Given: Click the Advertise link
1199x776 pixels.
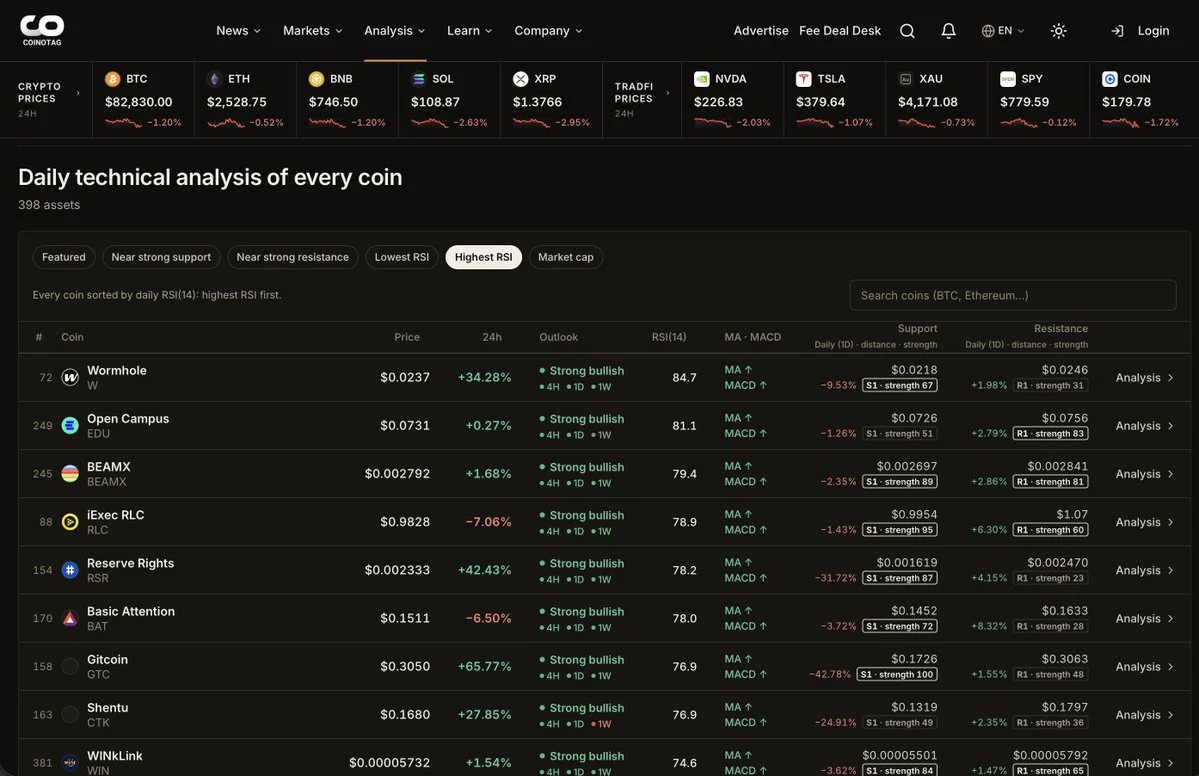Looking at the screenshot, I should coord(761,31).
